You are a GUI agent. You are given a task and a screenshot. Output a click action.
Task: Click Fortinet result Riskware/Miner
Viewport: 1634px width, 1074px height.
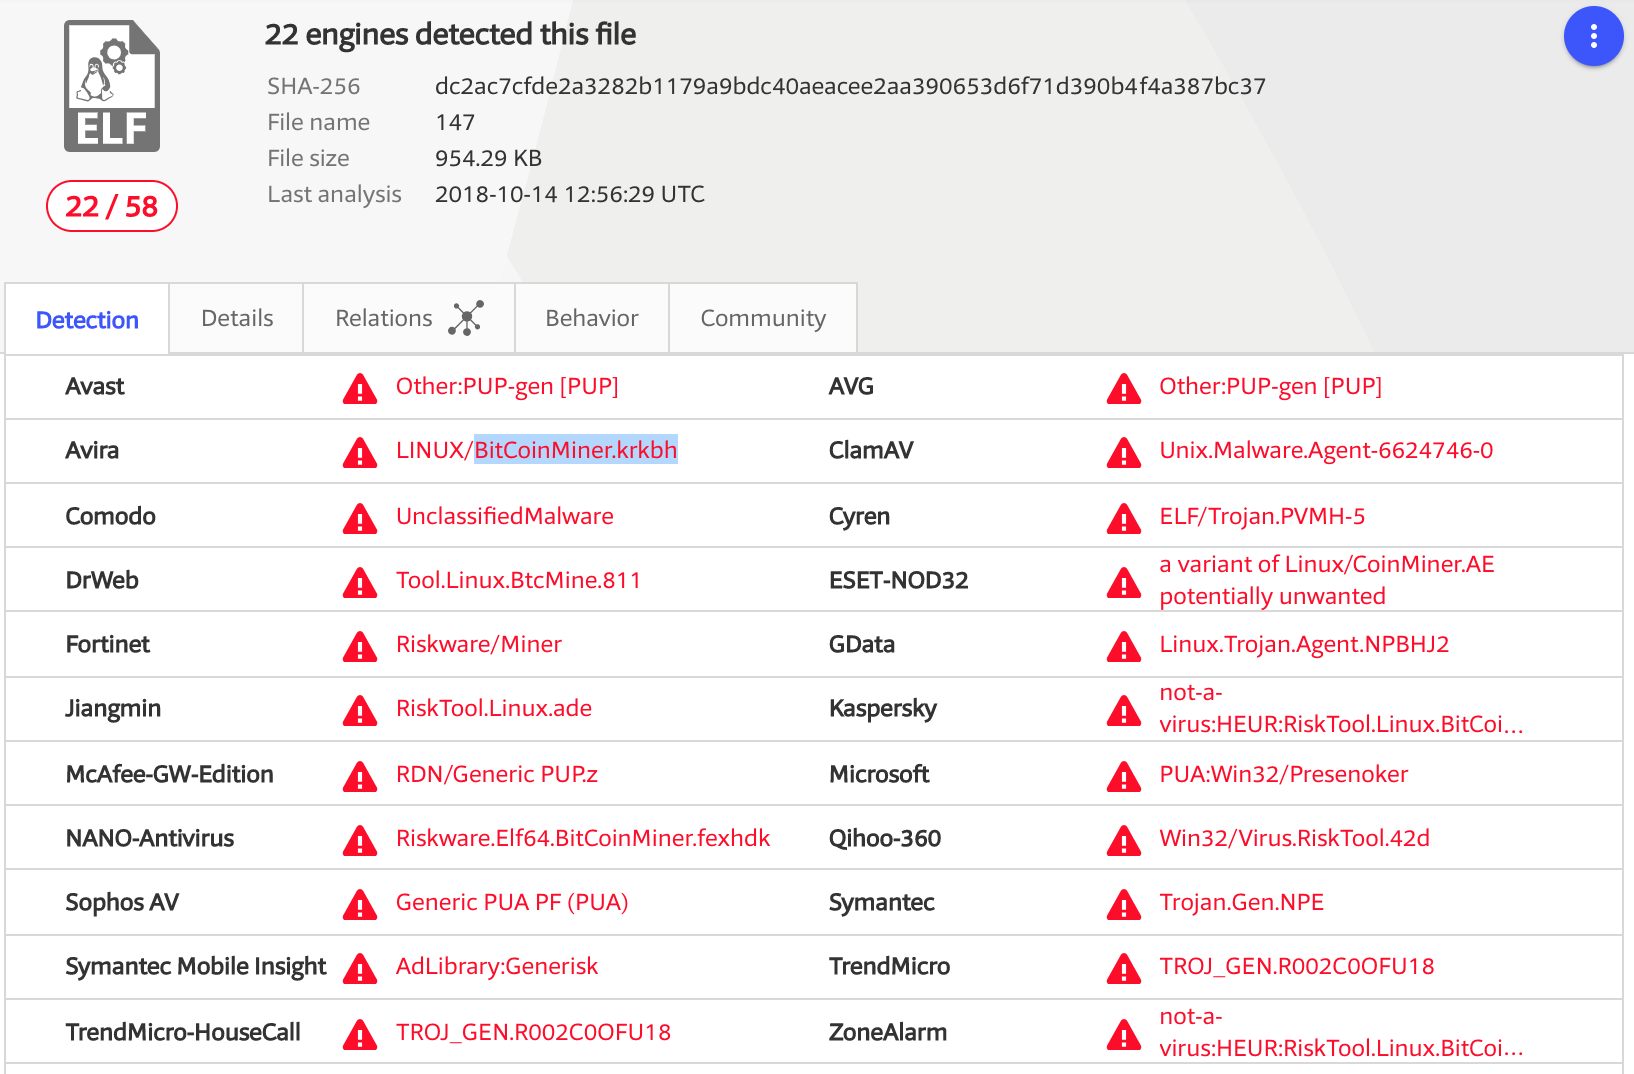click(479, 644)
